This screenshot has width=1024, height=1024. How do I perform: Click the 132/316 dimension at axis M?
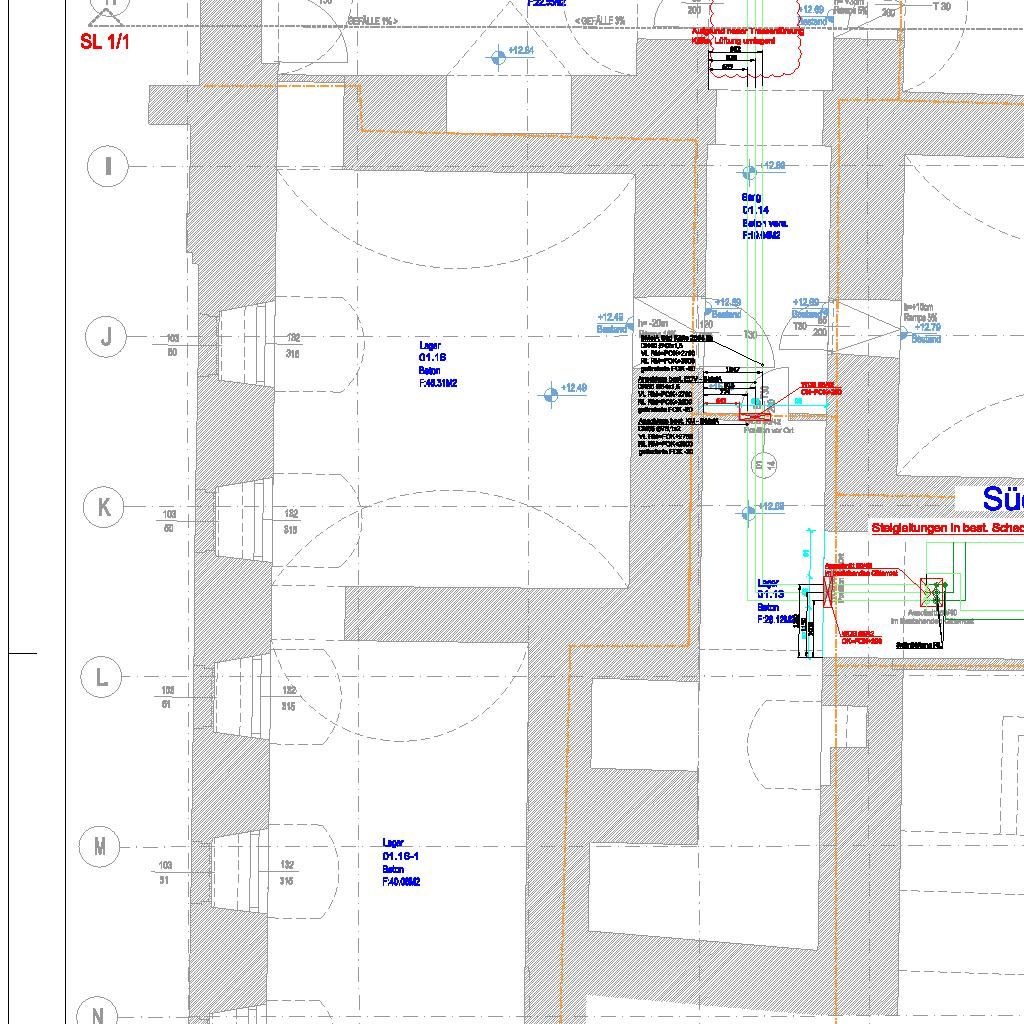tap(287, 873)
